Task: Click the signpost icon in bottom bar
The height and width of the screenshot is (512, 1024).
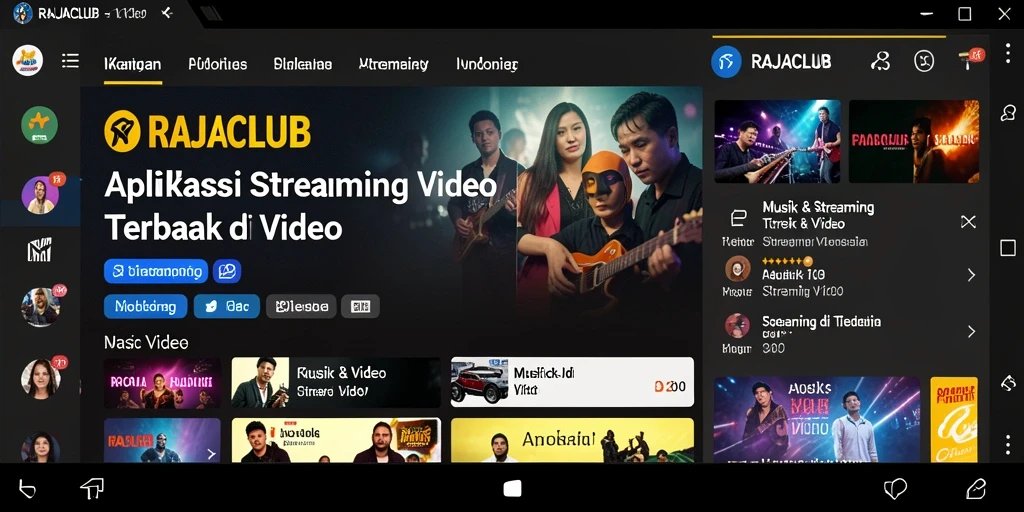Action: [x=92, y=488]
